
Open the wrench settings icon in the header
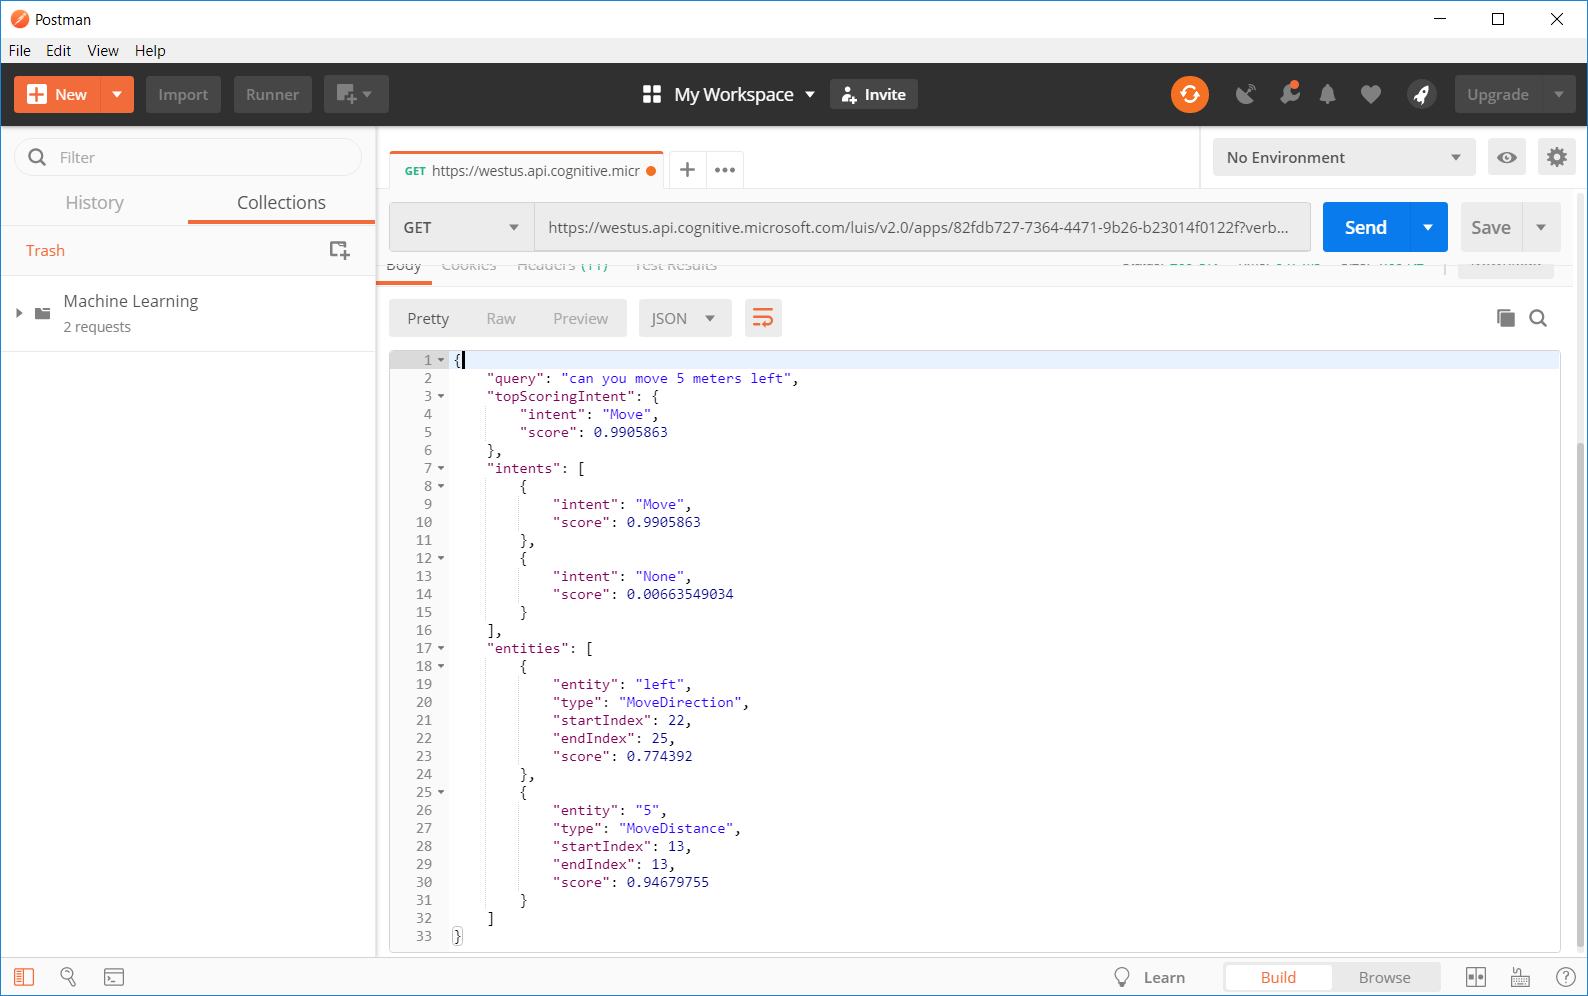click(1289, 94)
